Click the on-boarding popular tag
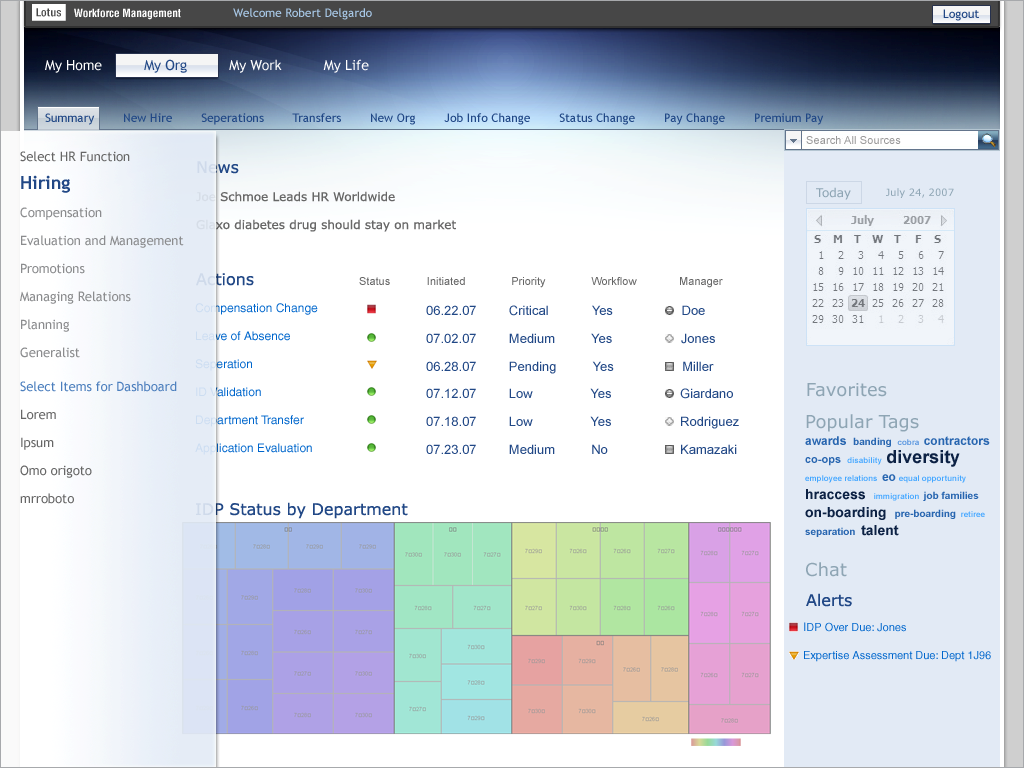The height and width of the screenshot is (768, 1024). 845,513
